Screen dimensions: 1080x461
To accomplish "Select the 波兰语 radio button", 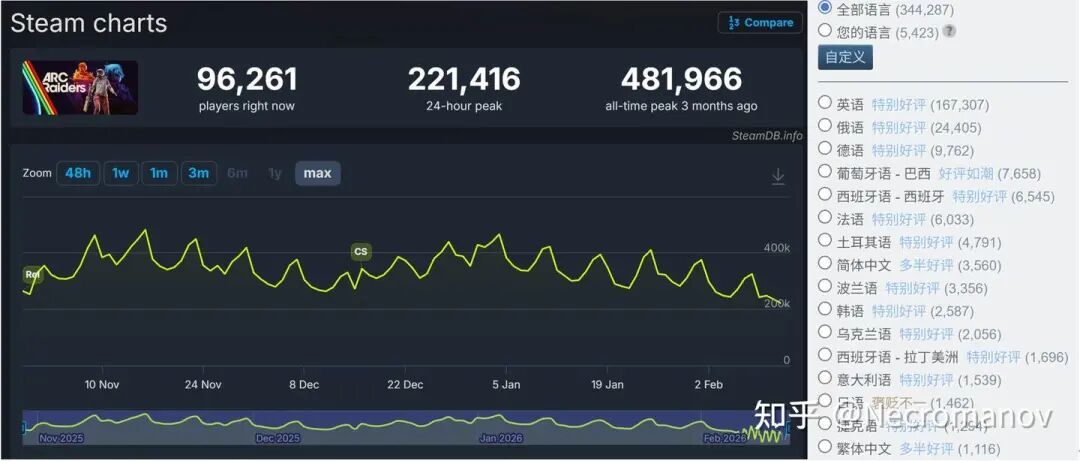I will (824, 285).
